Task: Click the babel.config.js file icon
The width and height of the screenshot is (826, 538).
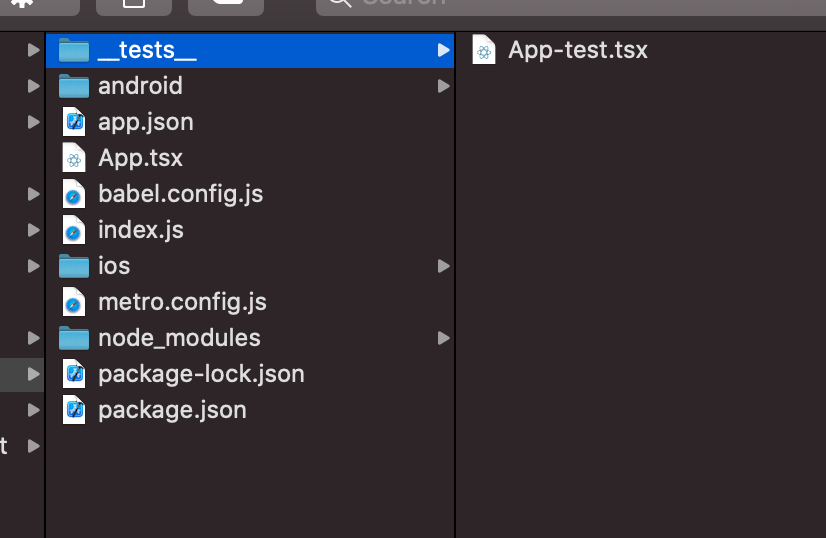Action: click(x=74, y=194)
